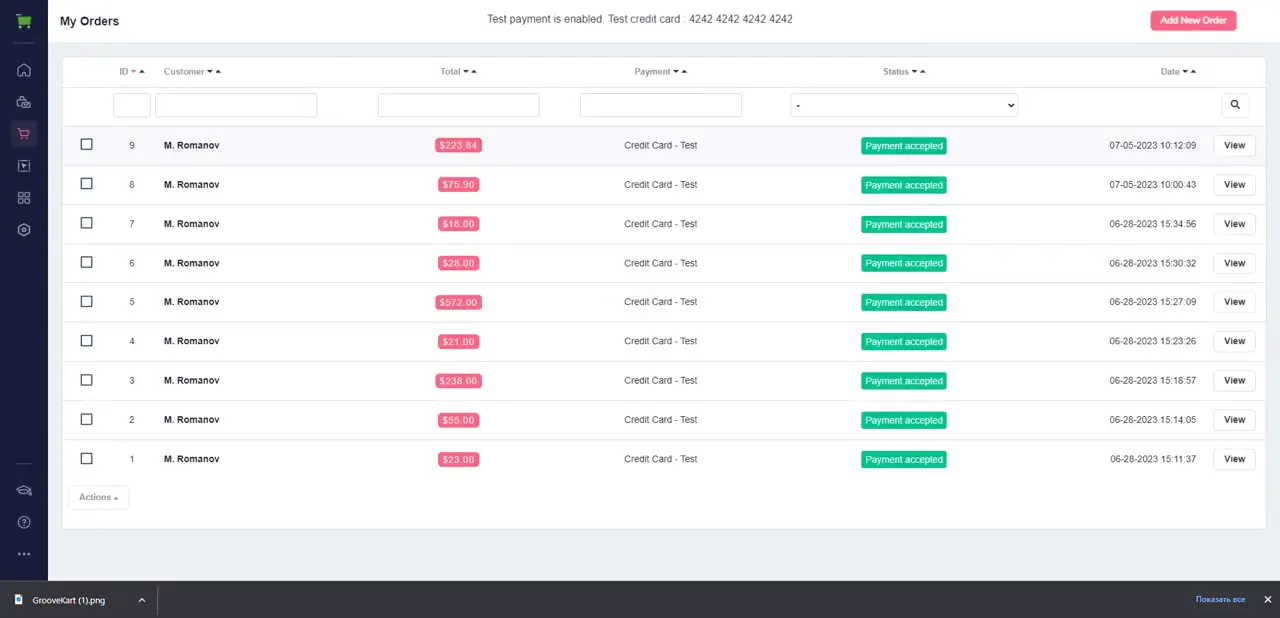1280x618 pixels.
Task: Check the box for order 1
Action: (x=86, y=458)
